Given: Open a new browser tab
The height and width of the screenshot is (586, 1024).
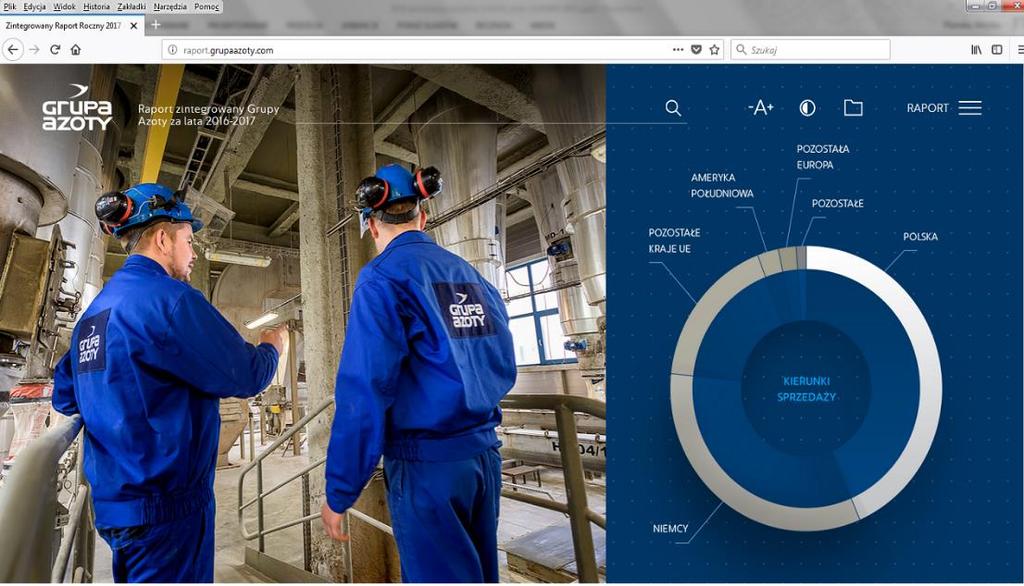Looking at the screenshot, I should click(155, 25).
